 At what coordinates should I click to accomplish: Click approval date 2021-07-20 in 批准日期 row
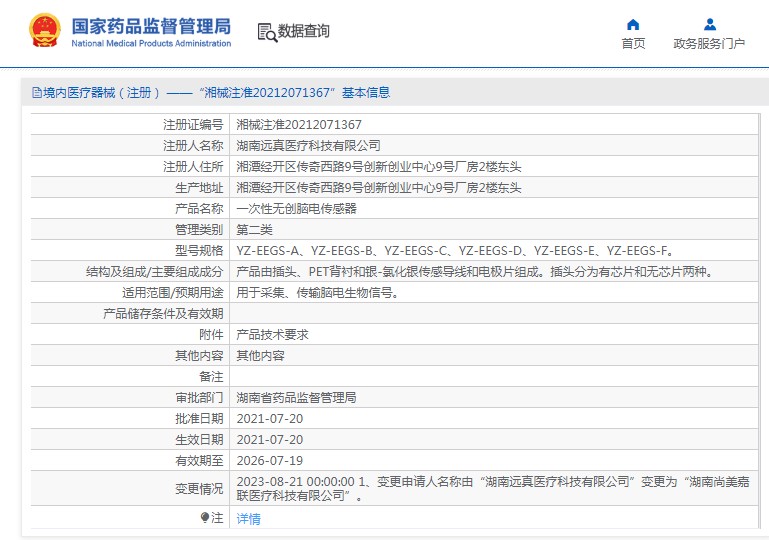coord(270,419)
